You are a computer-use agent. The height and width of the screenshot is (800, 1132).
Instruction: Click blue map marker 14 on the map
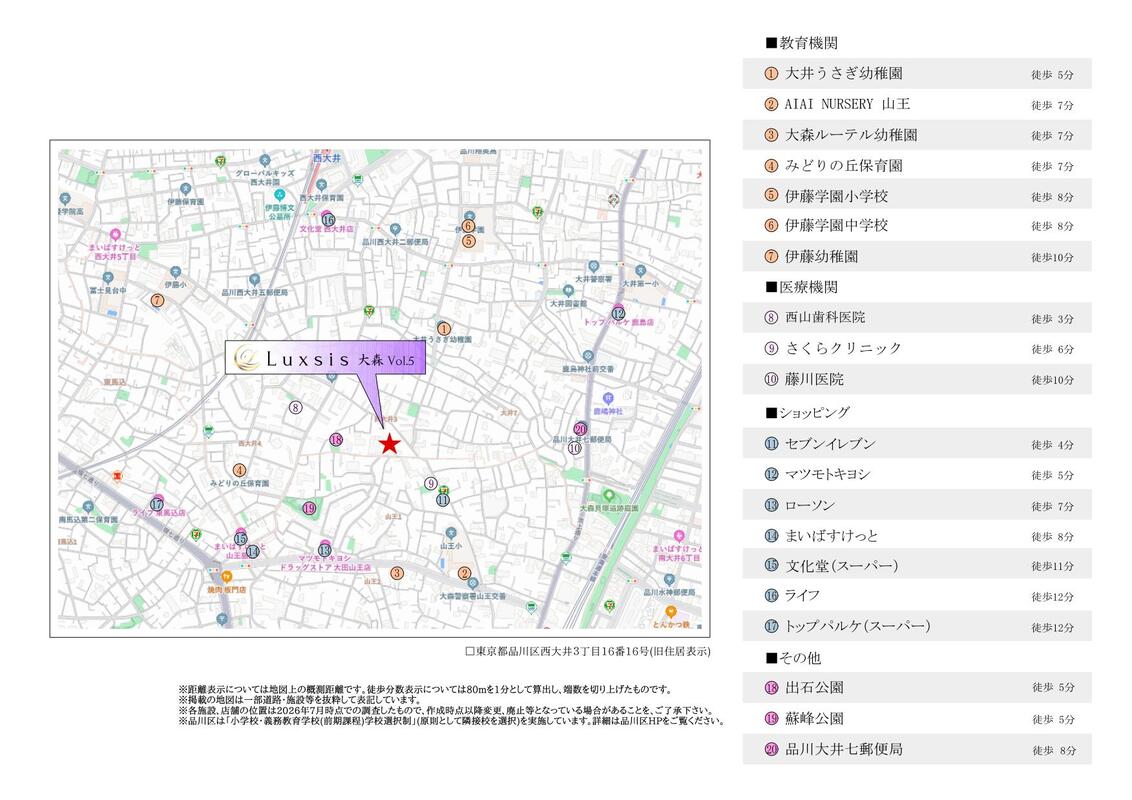[253, 552]
